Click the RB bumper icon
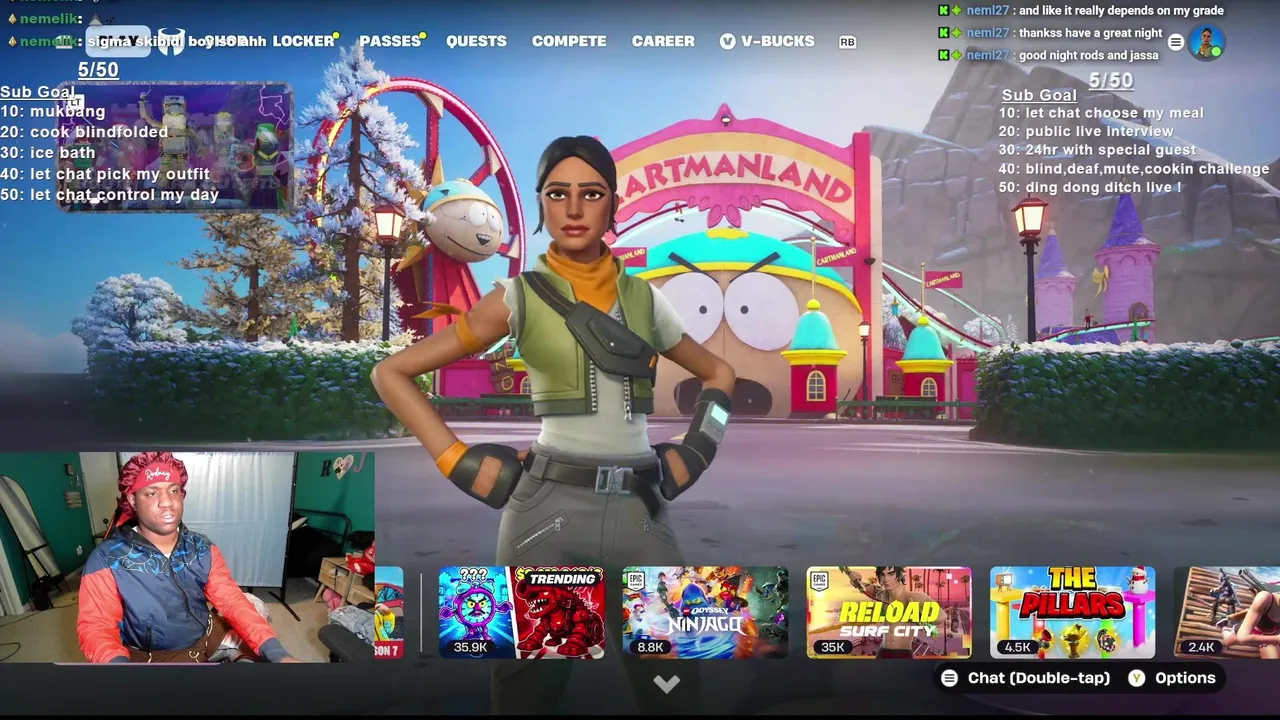The width and height of the screenshot is (1280, 720). point(847,42)
